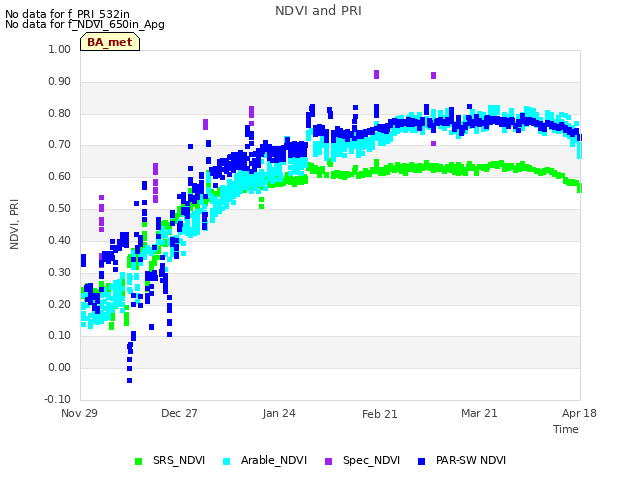The width and height of the screenshot is (640, 480).
Task: Click the 0.00 y-axis tick label
Action: coord(60,367)
